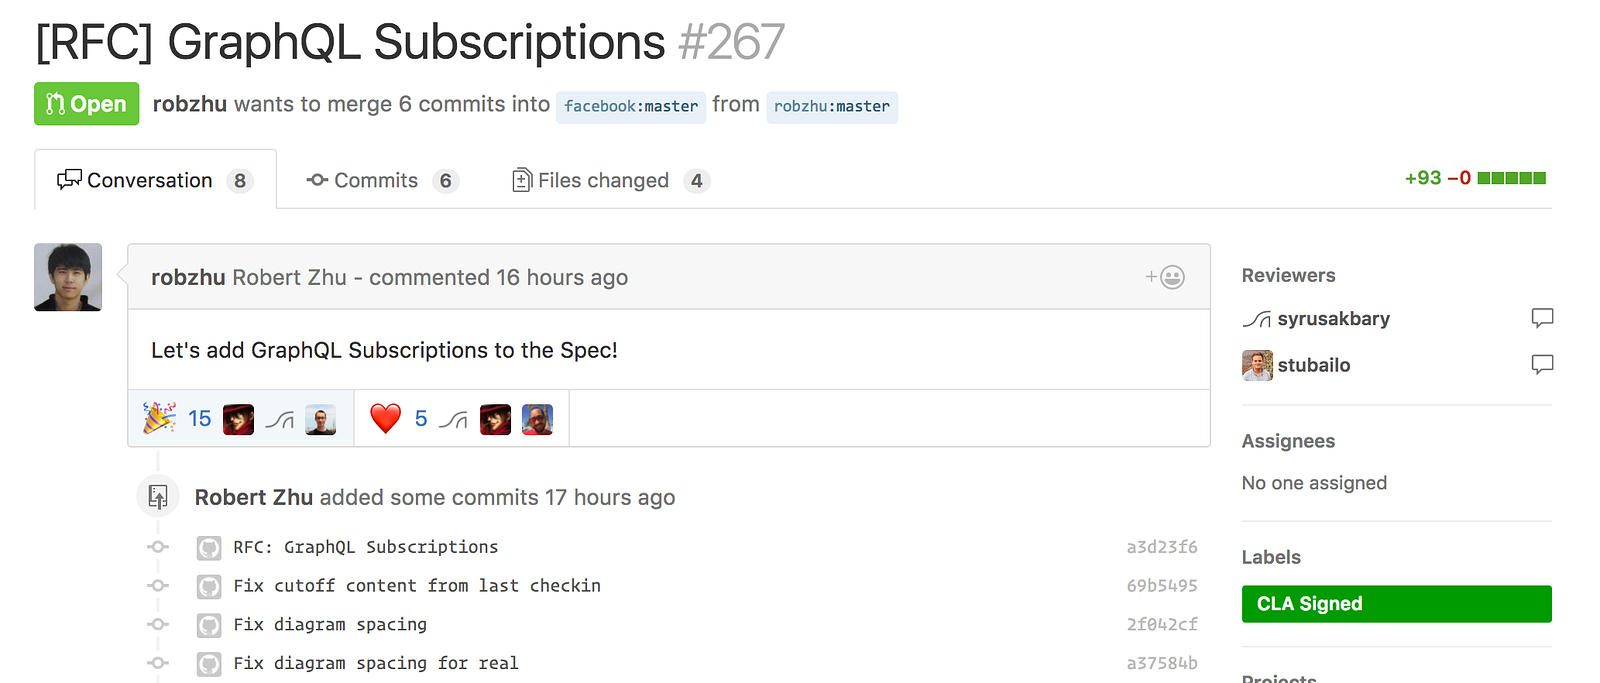1600x683 pixels.
Task: Open the syrusakbary reviewer profile link
Action: 1333,319
